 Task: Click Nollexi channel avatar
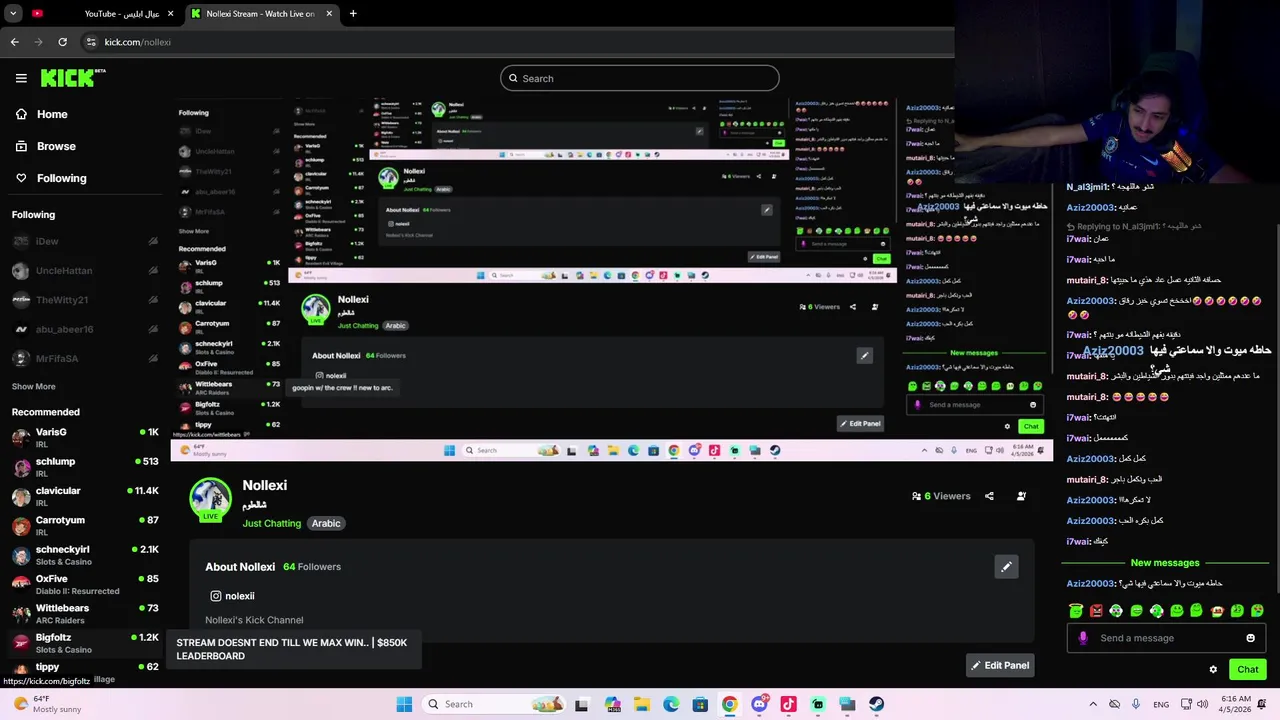point(210,499)
